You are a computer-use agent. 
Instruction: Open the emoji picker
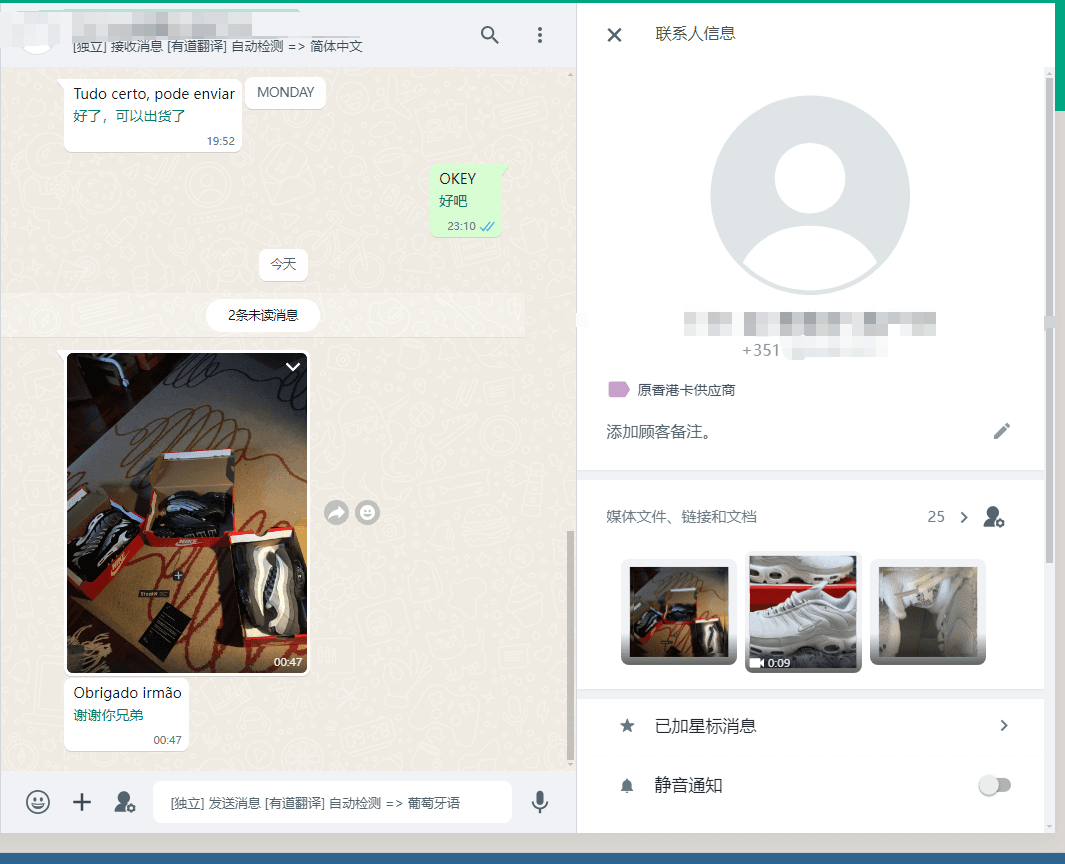click(x=38, y=802)
